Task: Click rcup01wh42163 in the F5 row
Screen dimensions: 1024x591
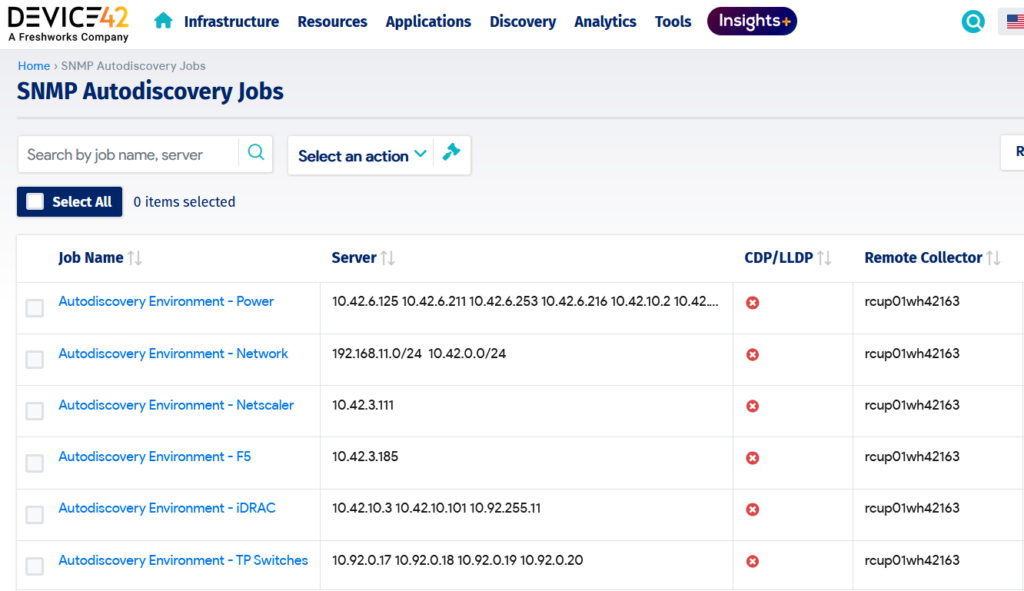Action: (x=912, y=456)
